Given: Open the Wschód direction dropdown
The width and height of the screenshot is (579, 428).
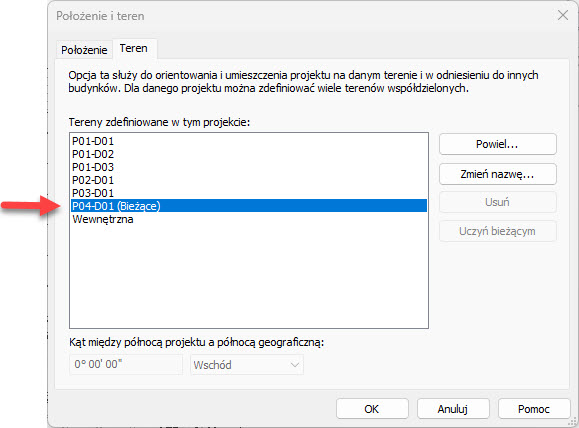Looking at the screenshot, I should 247,365.
